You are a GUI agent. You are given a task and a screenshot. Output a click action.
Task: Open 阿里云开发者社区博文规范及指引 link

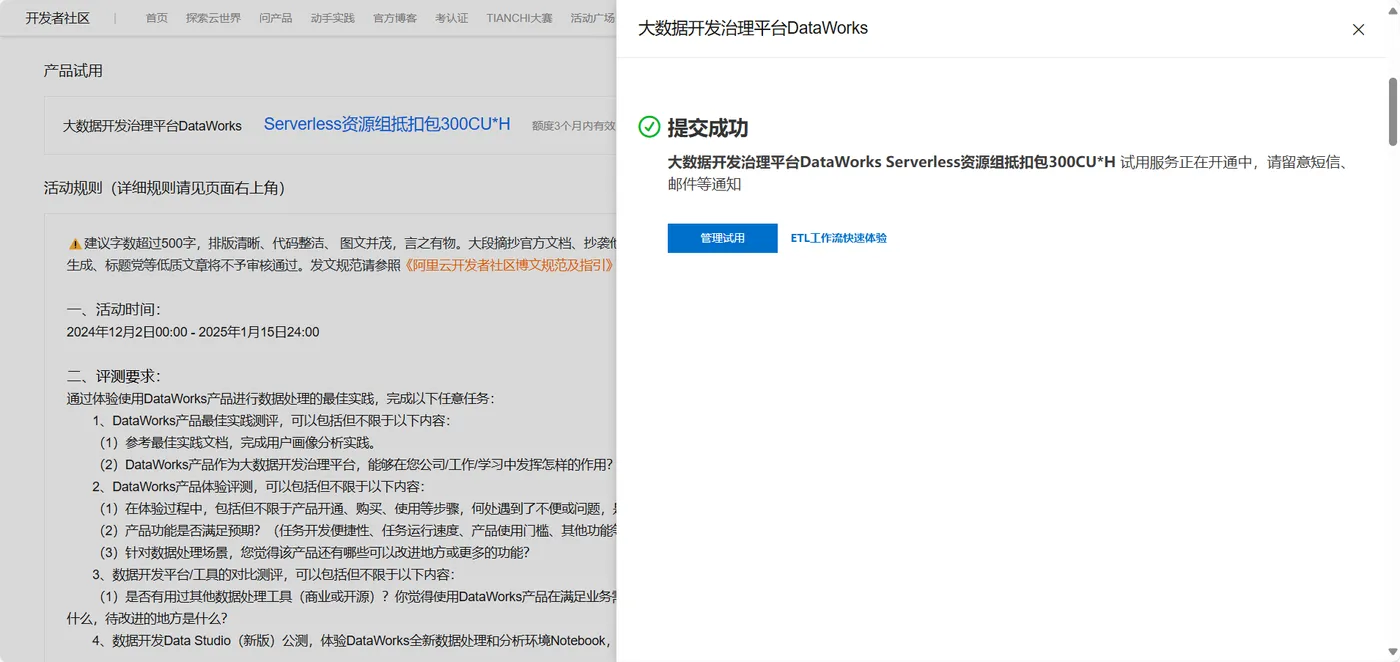tap(509, 265)
